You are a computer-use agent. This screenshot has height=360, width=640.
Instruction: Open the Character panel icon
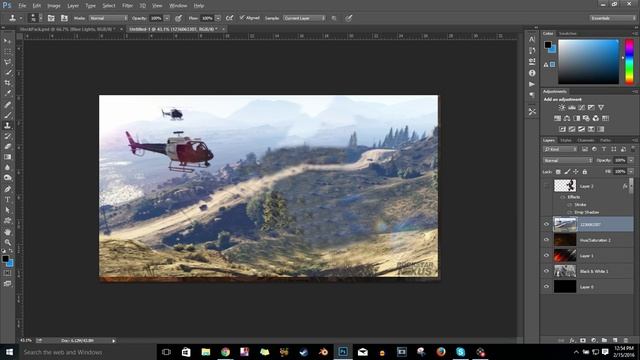click(532, 40)
